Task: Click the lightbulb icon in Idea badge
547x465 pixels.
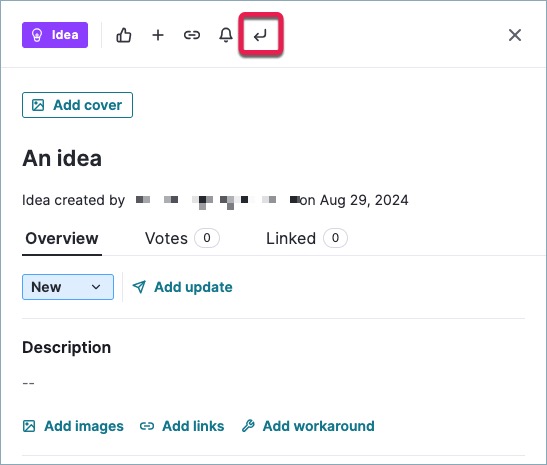Action: tap(37, 35)
